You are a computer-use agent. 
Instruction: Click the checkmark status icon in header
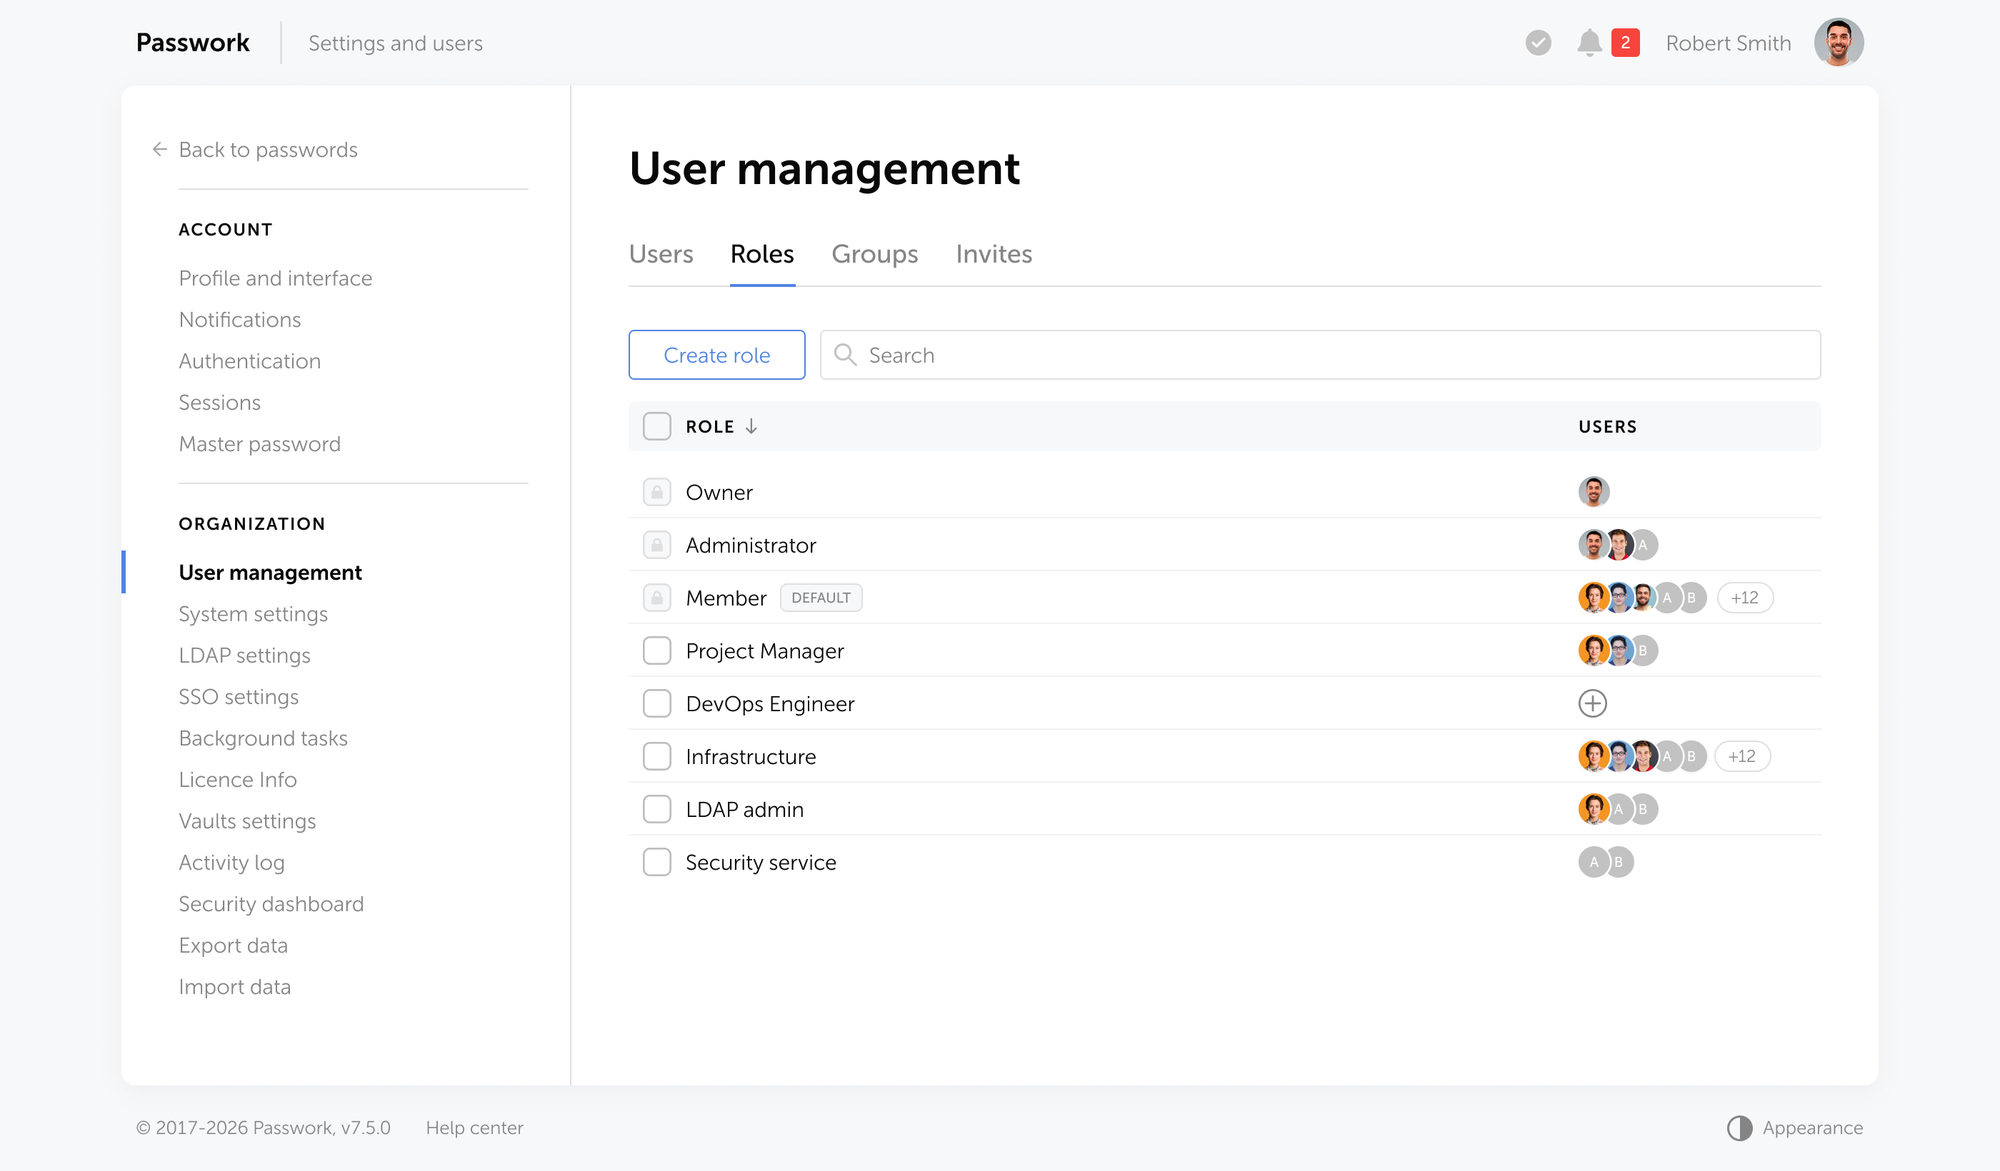click(x=1537, y=42)
